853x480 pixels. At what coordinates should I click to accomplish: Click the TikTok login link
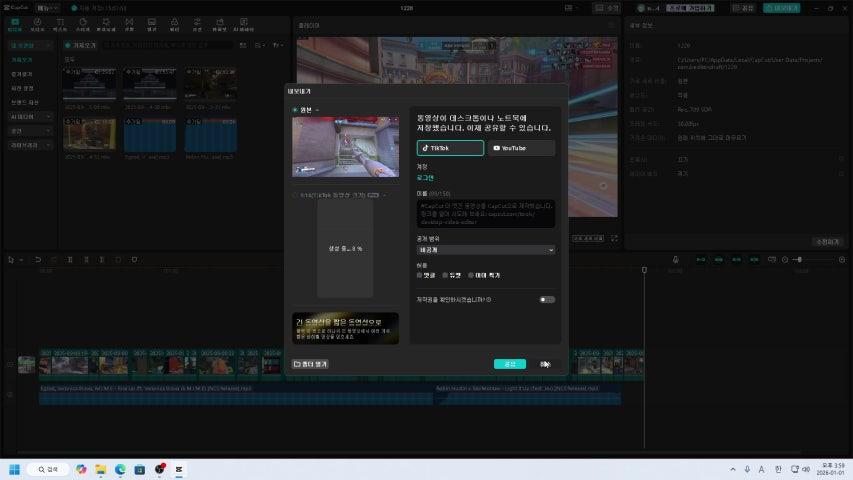click(x=425, y=178)
